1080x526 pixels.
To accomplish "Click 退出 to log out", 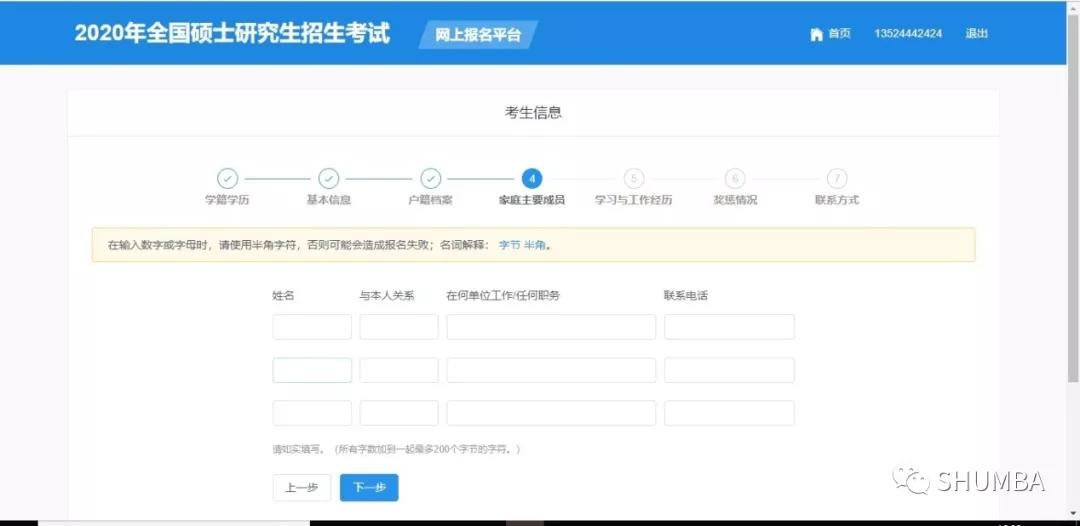I will (x=977, y=34).
